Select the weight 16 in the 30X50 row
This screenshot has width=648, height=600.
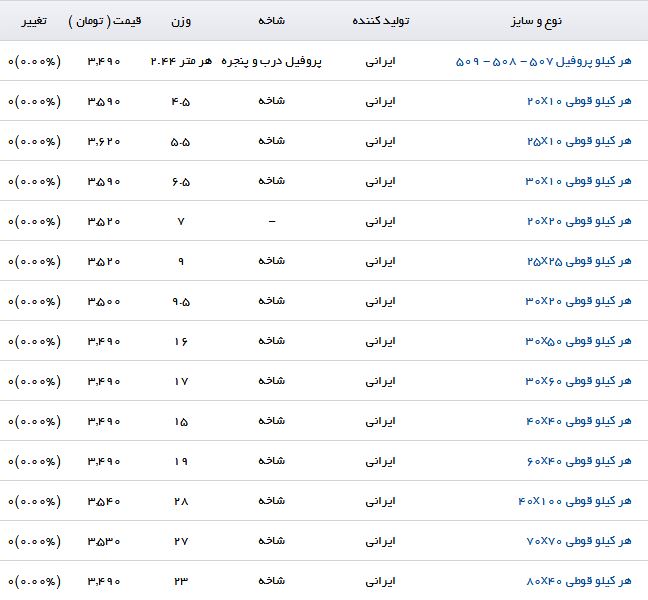181,342
